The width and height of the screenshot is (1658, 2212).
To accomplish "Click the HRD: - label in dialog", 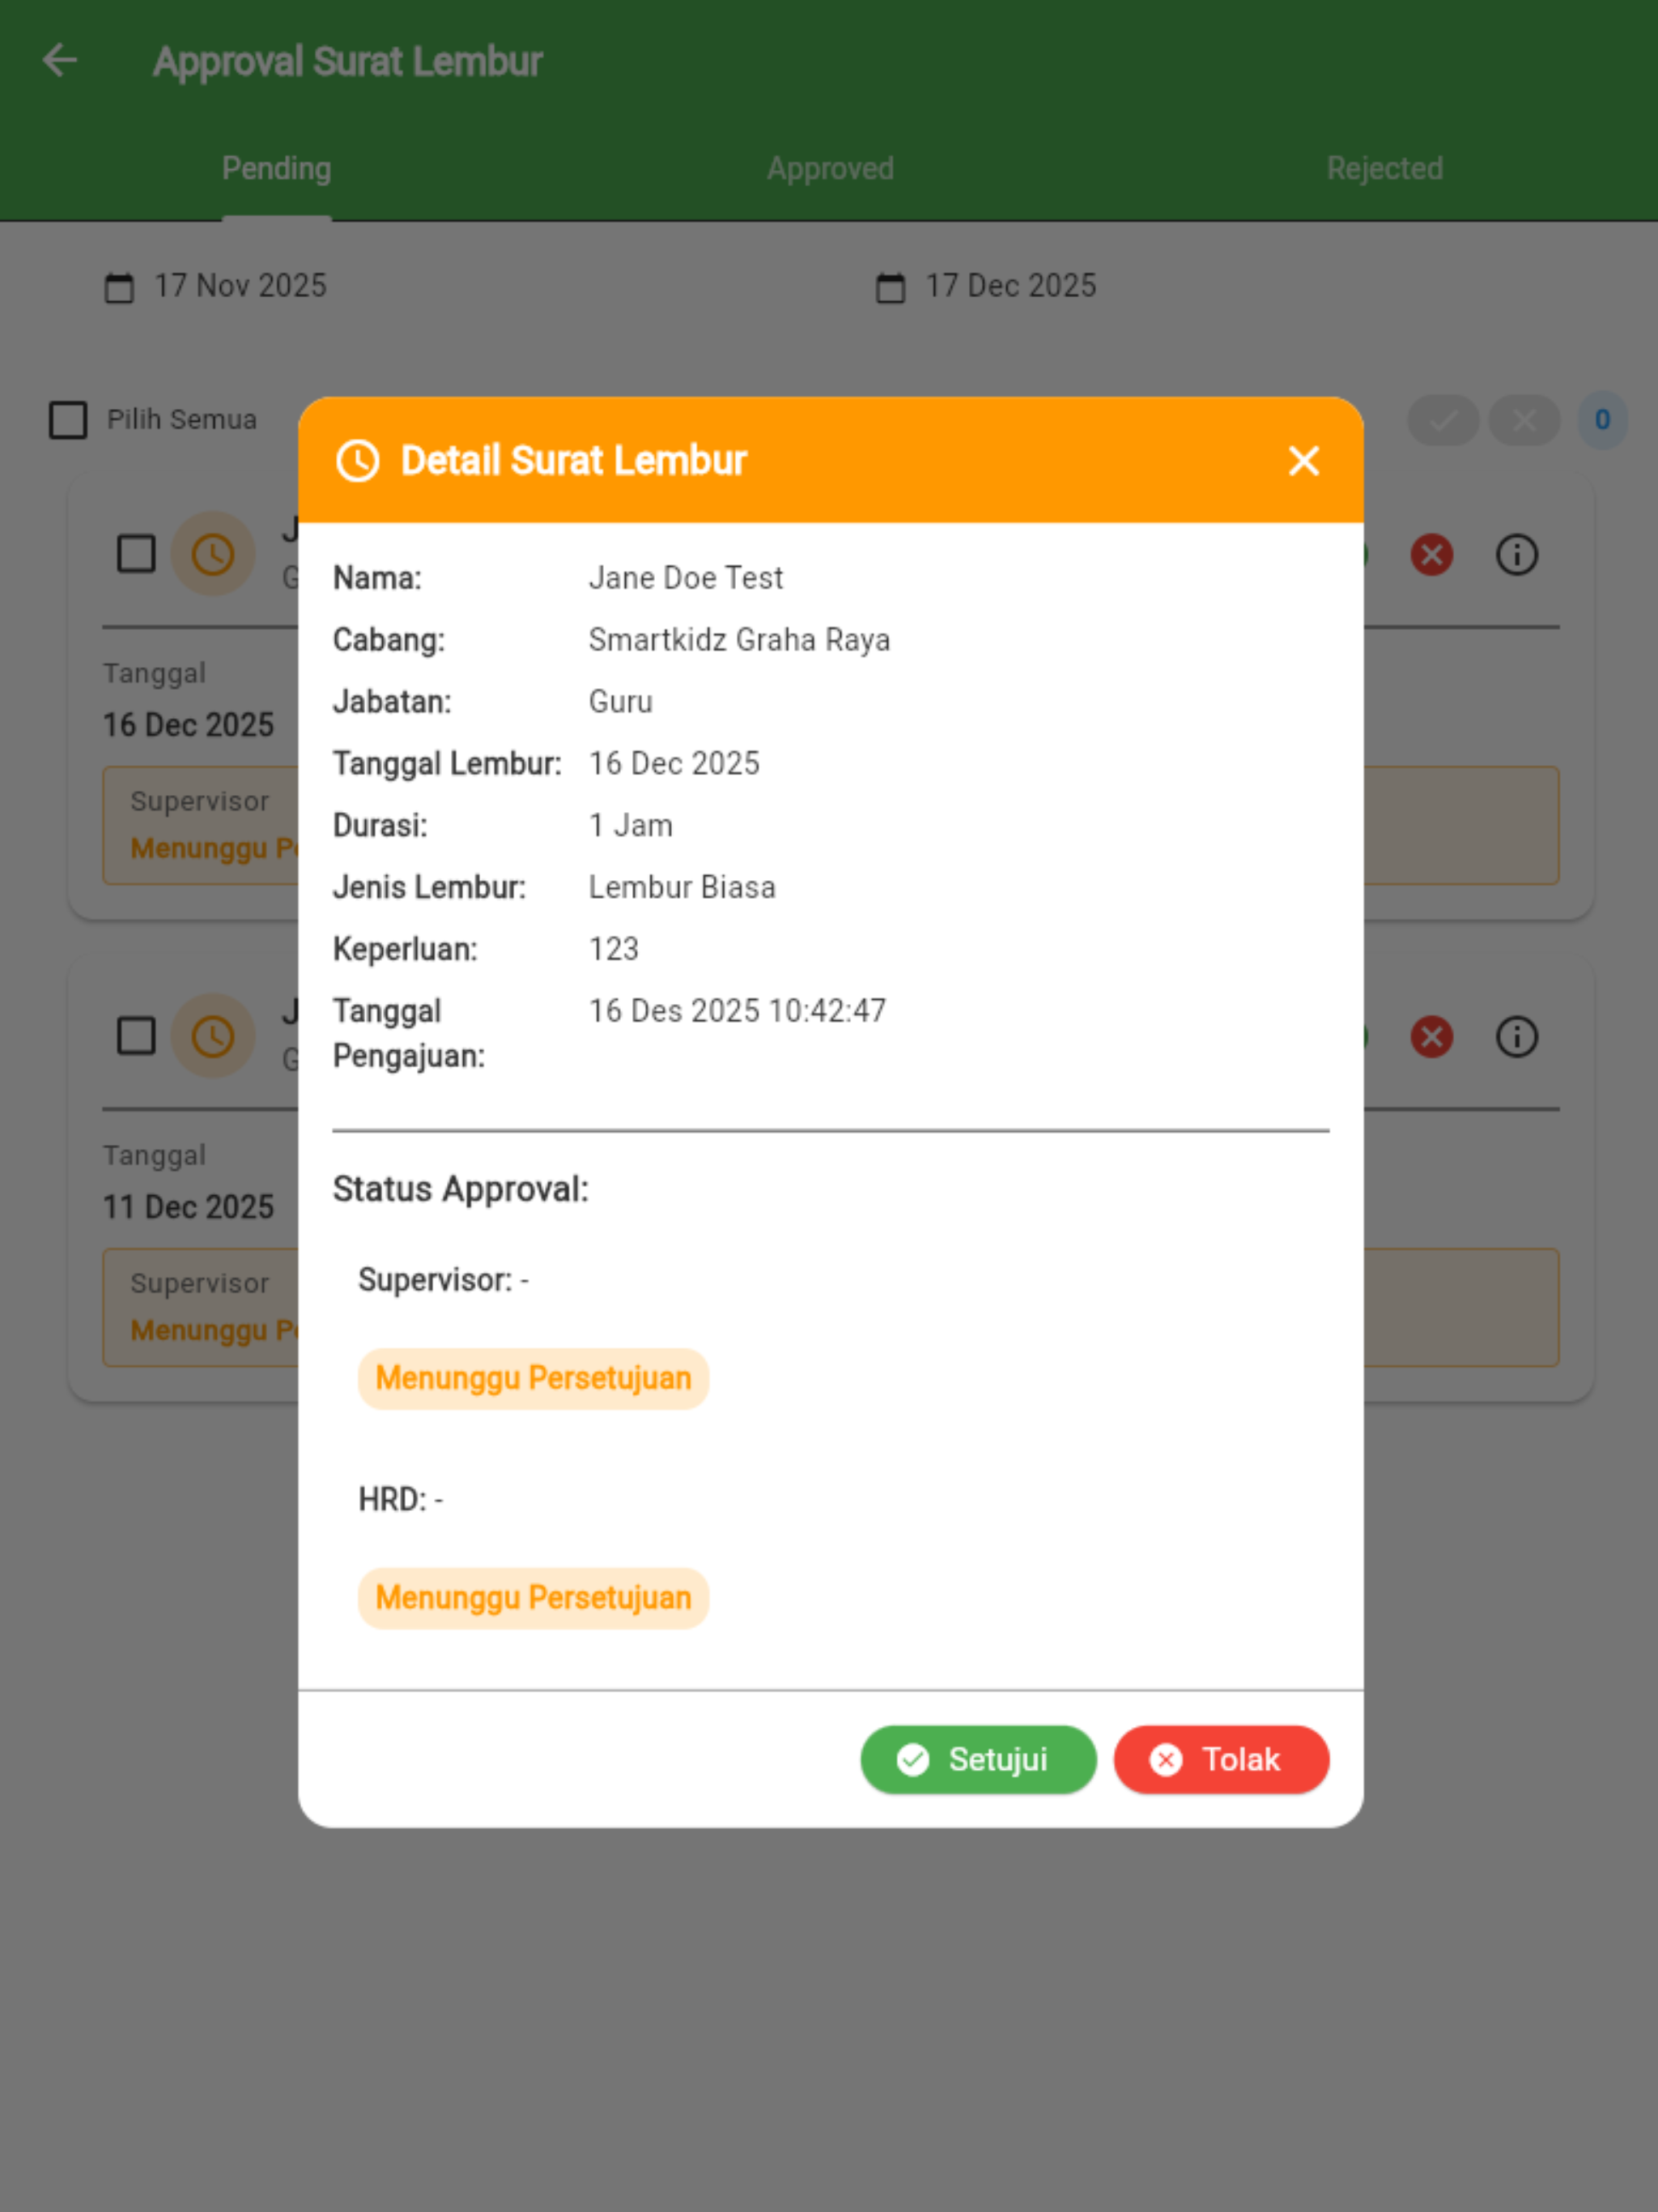I will (x=400, y=1500).
